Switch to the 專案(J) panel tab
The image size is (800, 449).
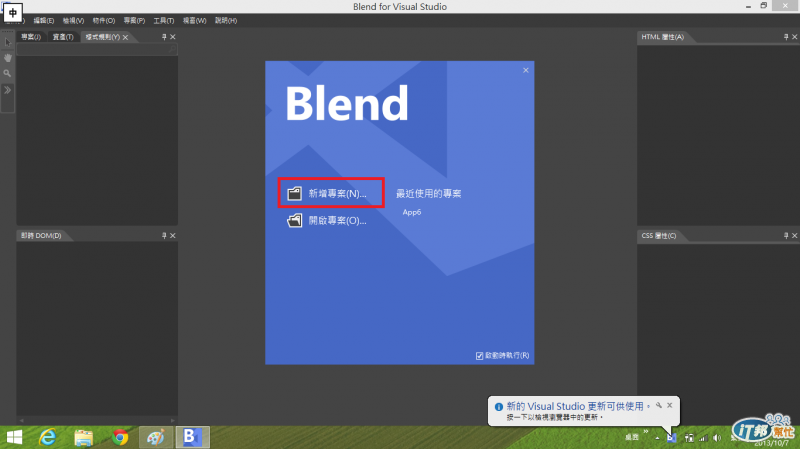click(x=31, y=37)
